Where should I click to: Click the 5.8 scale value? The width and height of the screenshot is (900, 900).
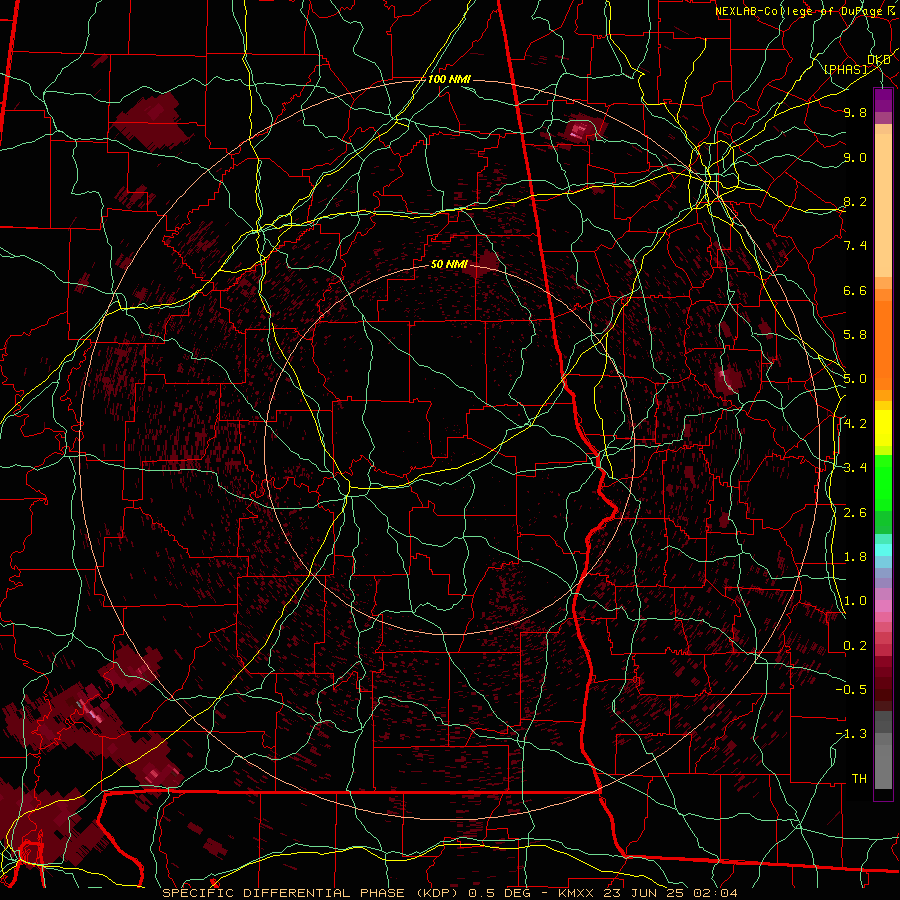(x=855, y=335)
